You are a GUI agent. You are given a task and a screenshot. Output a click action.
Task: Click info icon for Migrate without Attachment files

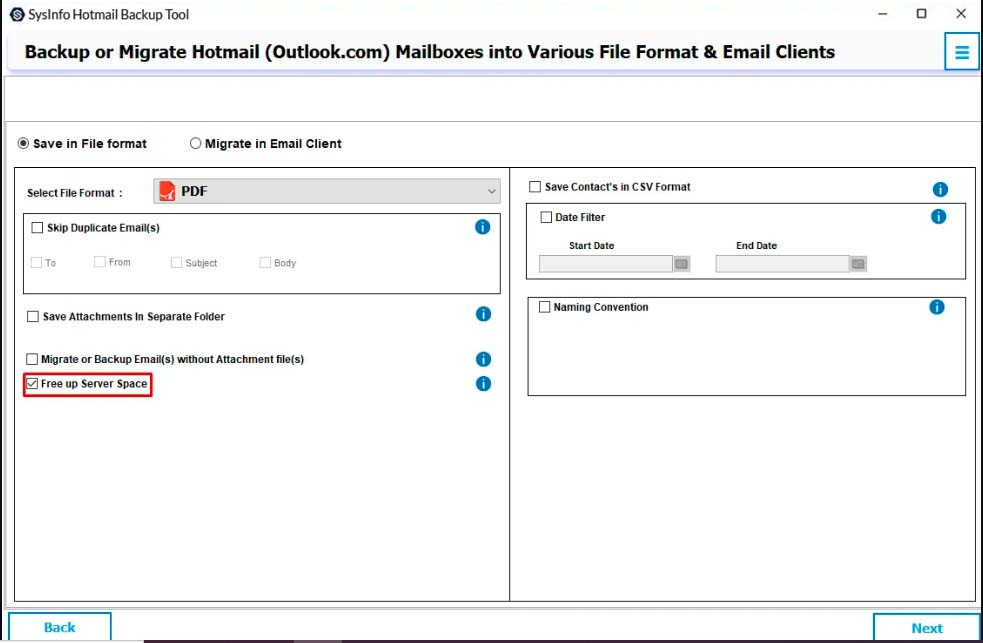pyautogui.click(x=483, y=359)
